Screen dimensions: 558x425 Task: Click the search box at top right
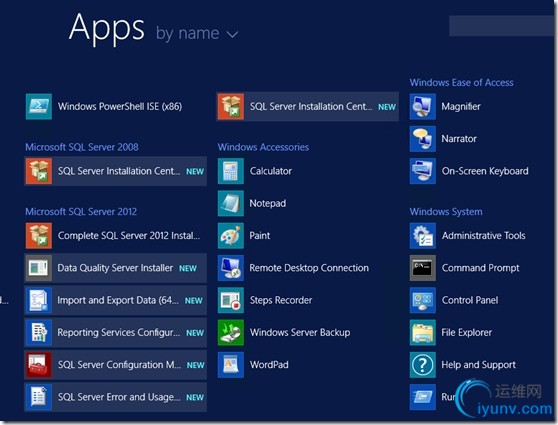pyautogui.click(x=502, y=26)
